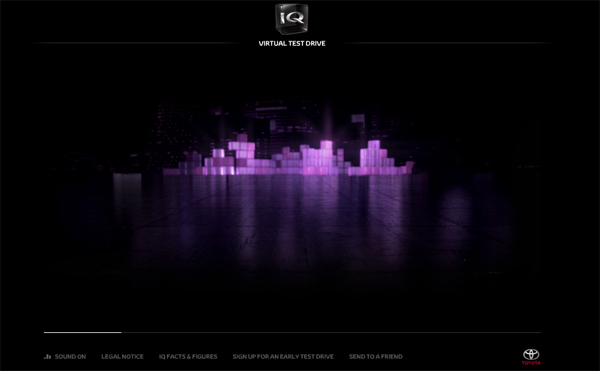Open iQ Facts & Figures
Screen dimensions: 600x371
tap(188, 356)
